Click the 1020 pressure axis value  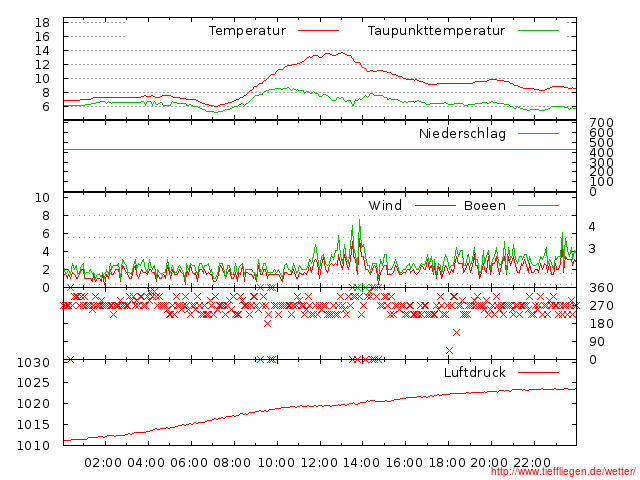[33, 404]
